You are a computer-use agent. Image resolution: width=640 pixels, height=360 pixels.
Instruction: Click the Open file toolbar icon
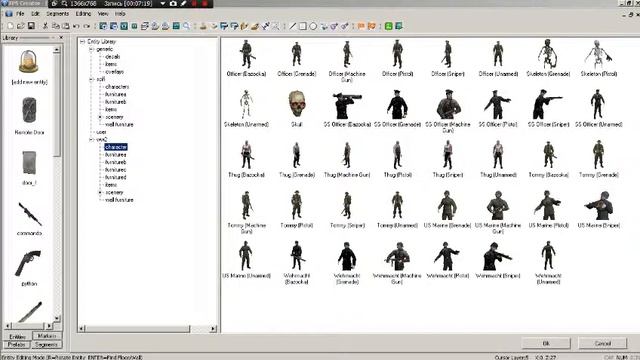click(20, 26)
